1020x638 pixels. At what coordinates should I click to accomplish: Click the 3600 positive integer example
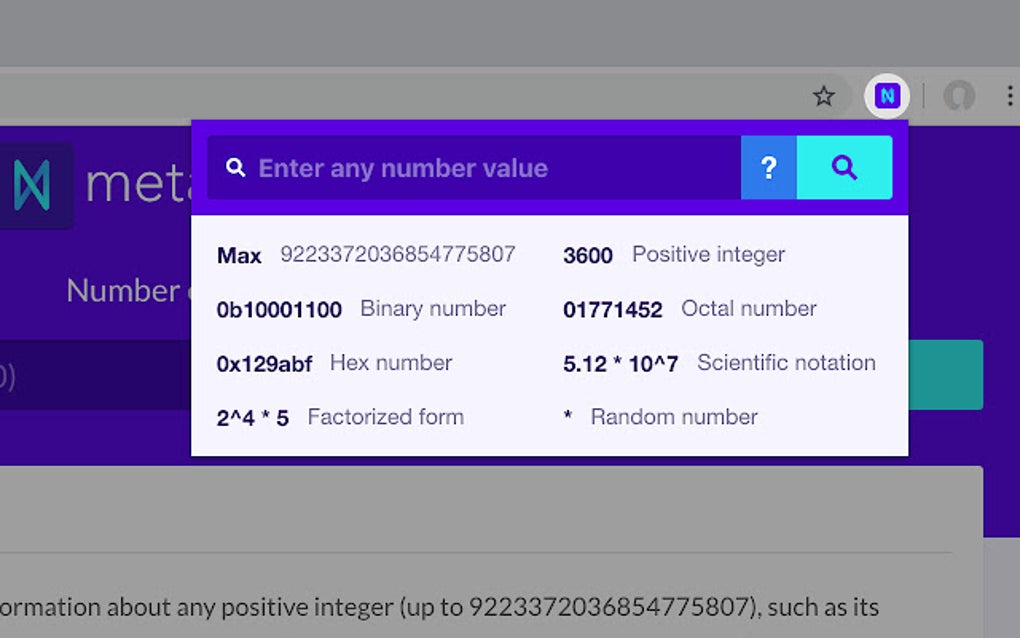[x=588, y=255]
